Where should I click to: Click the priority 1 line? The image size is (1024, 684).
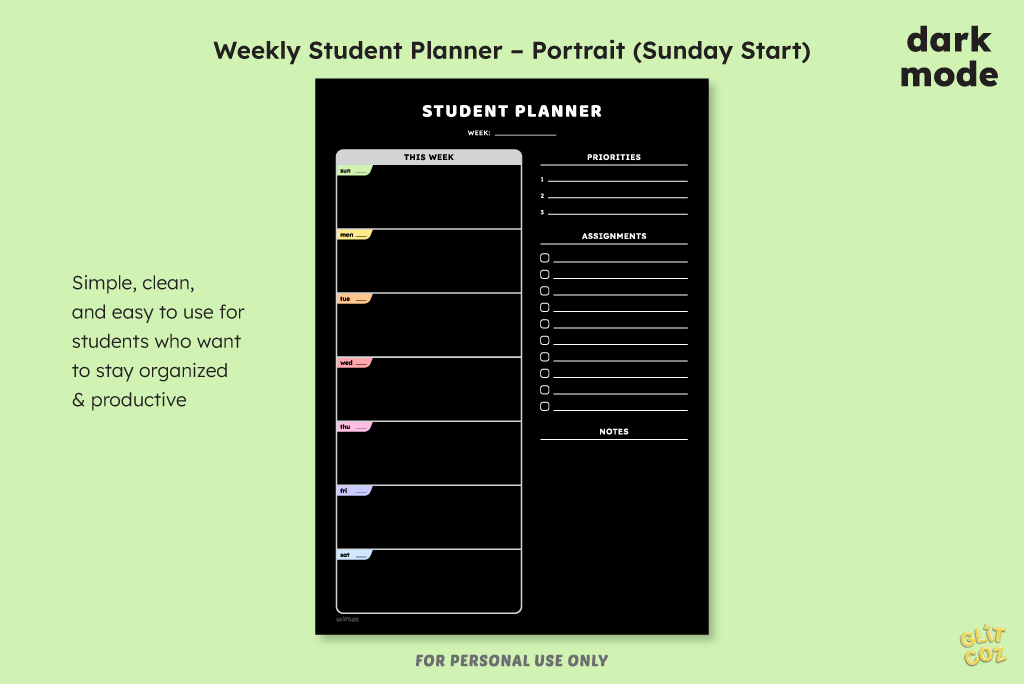pyautogui.click(x=617, y=180)
